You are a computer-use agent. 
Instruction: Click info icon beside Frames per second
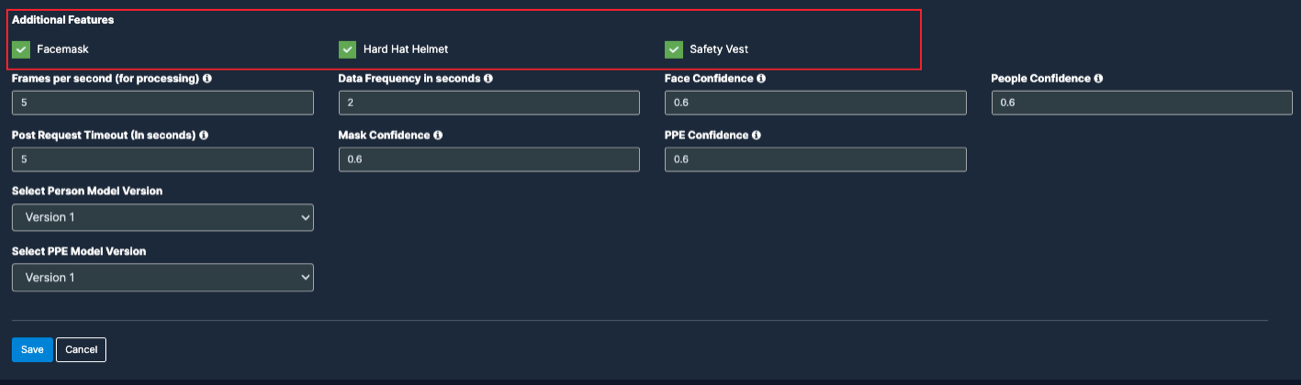click(x=207, y=78)
